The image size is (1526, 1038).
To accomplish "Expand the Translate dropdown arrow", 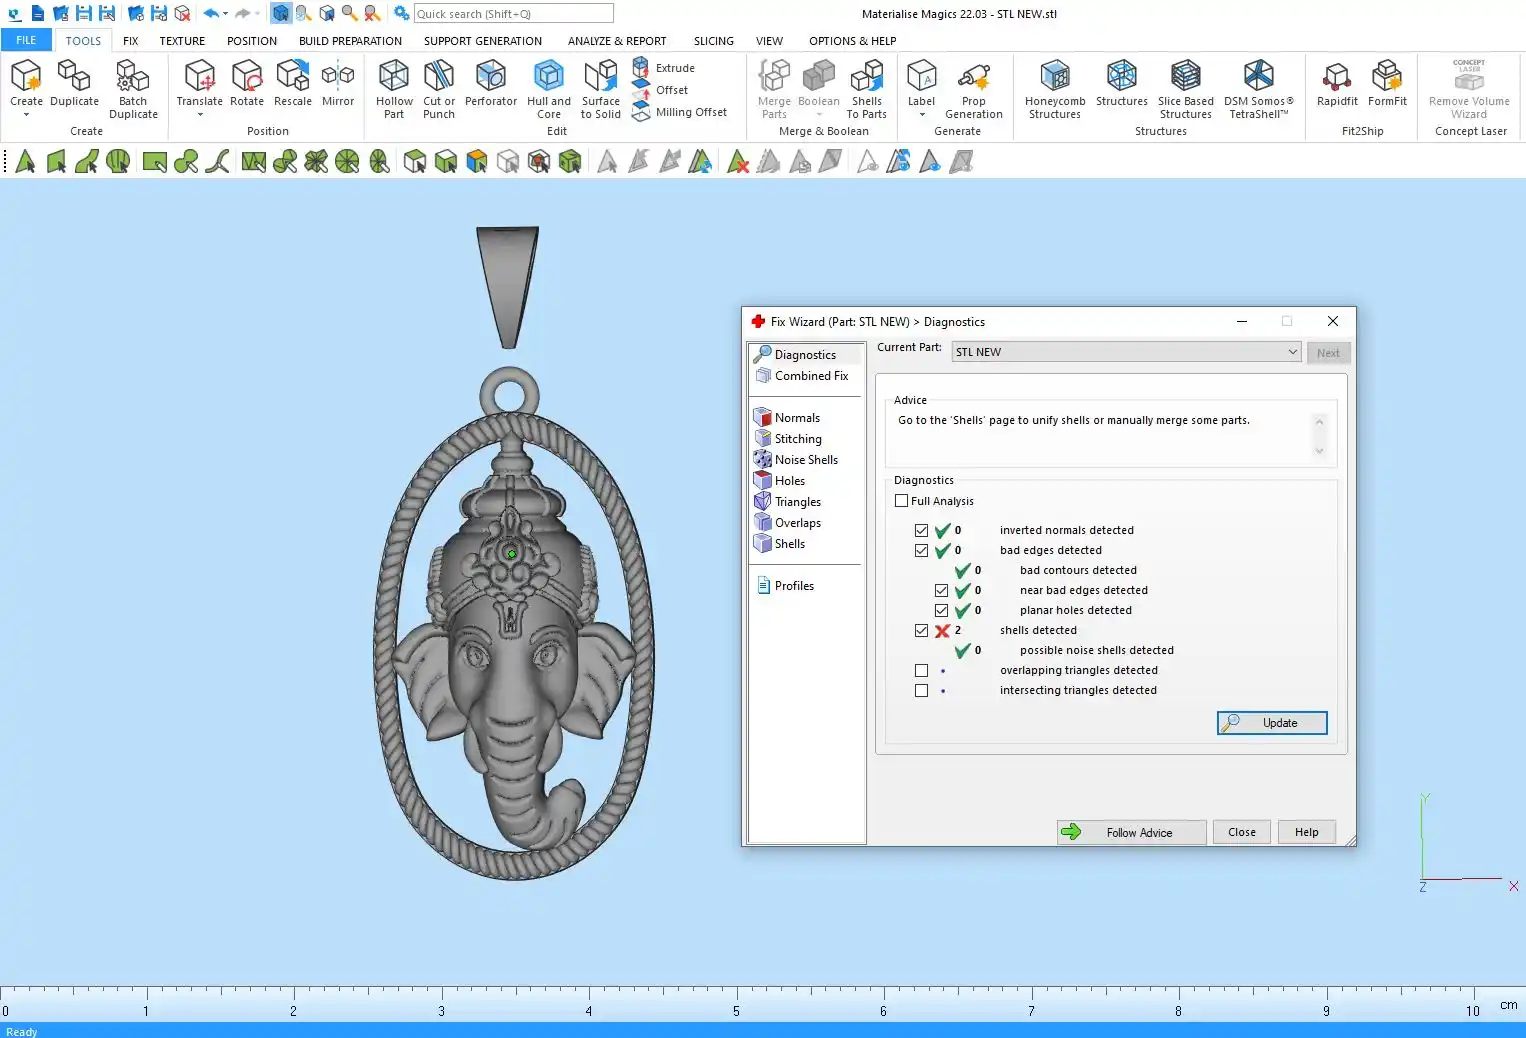I will tap(200, 115).
